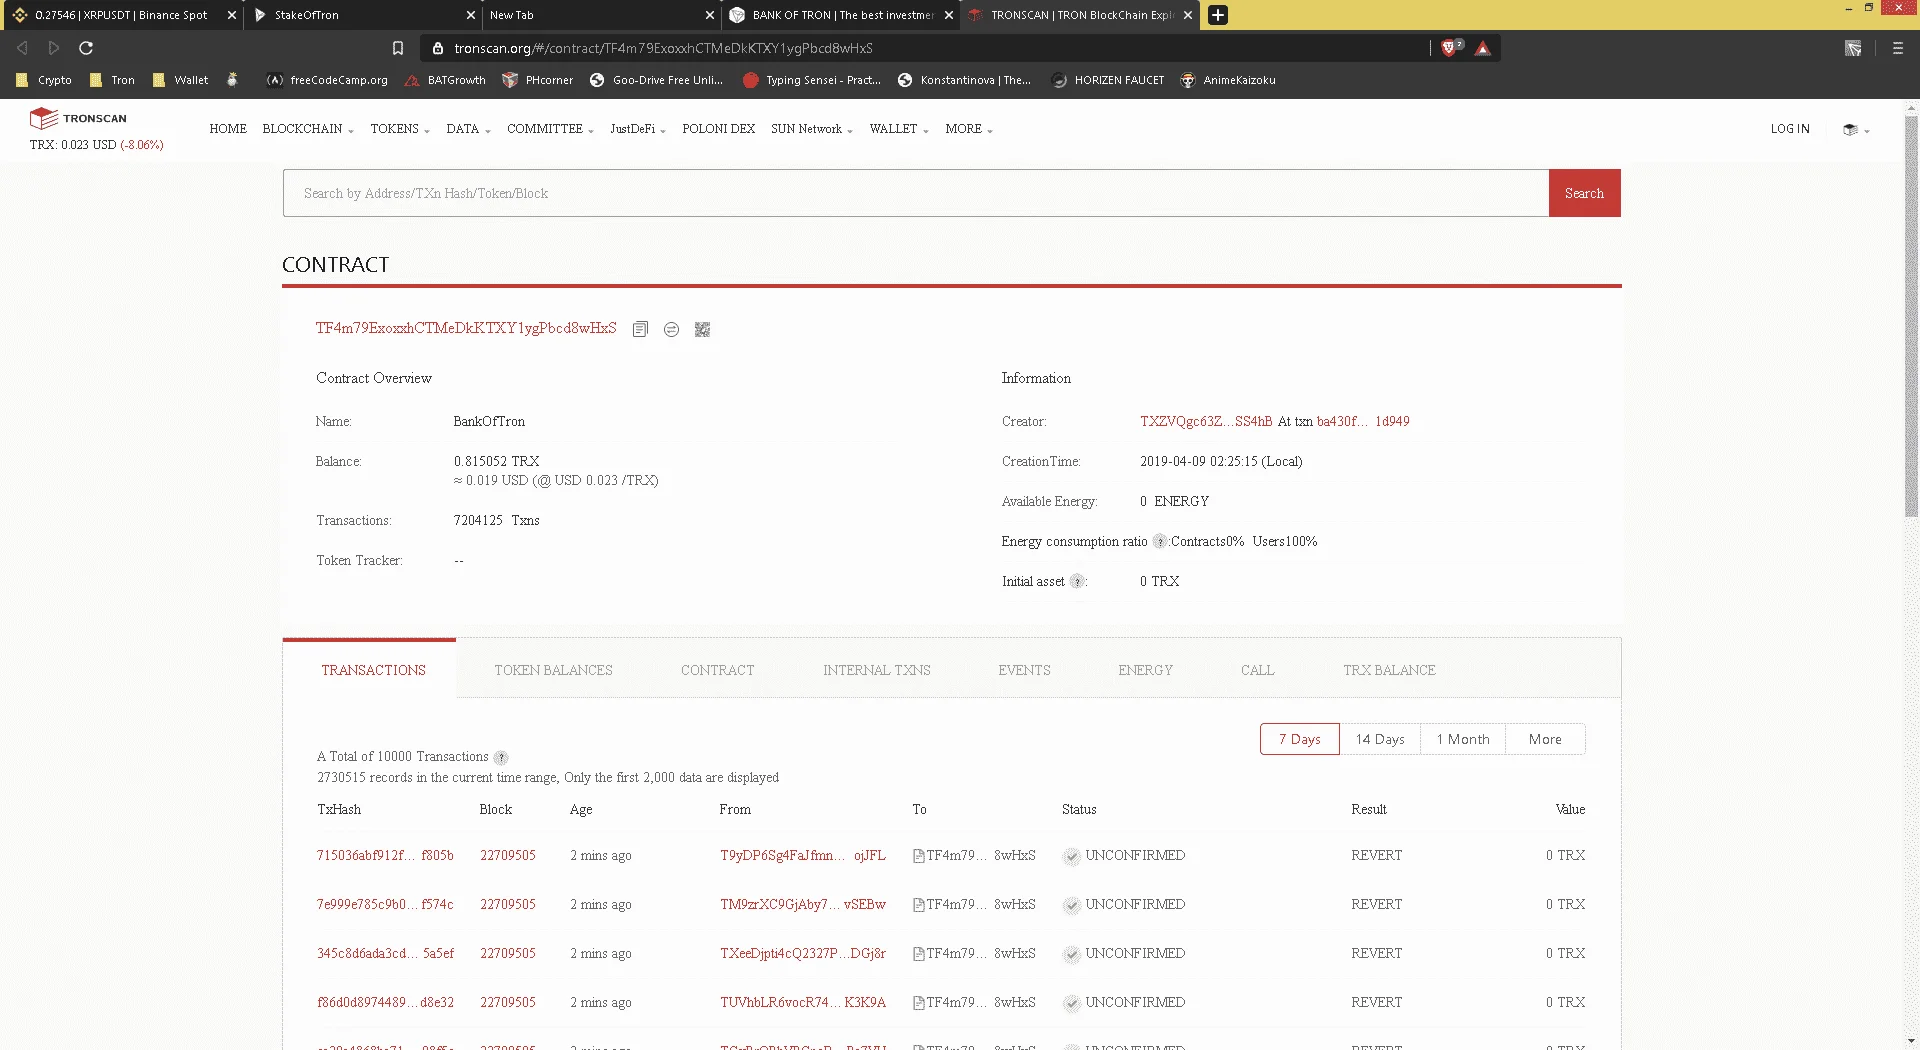Viewport: 1920px width, 1050px height.
Task: Open the Brave Shields lion icon
Action: click(1450, 48)
